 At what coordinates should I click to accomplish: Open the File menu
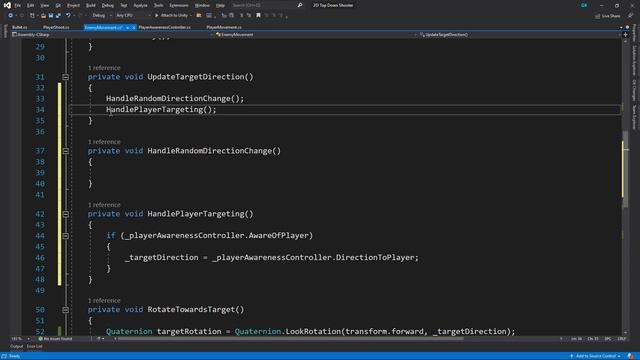(18, 5)
